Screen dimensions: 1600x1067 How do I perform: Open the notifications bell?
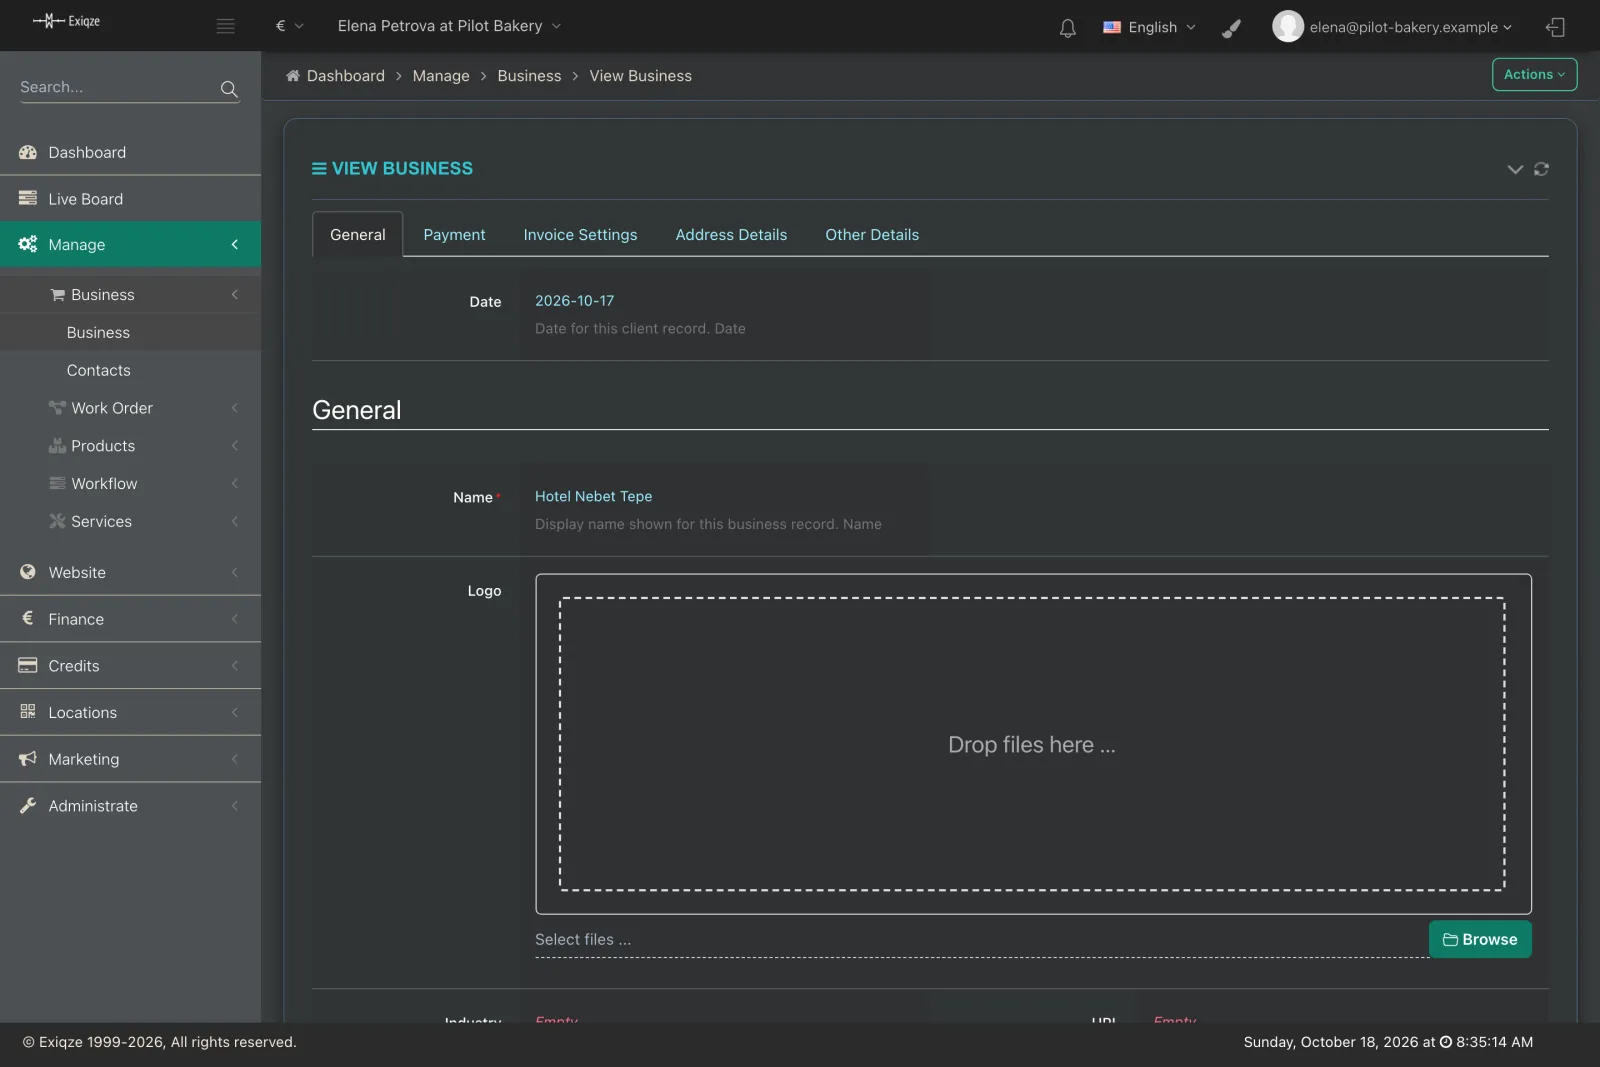pyautogui.click(x=1068, y=28)
